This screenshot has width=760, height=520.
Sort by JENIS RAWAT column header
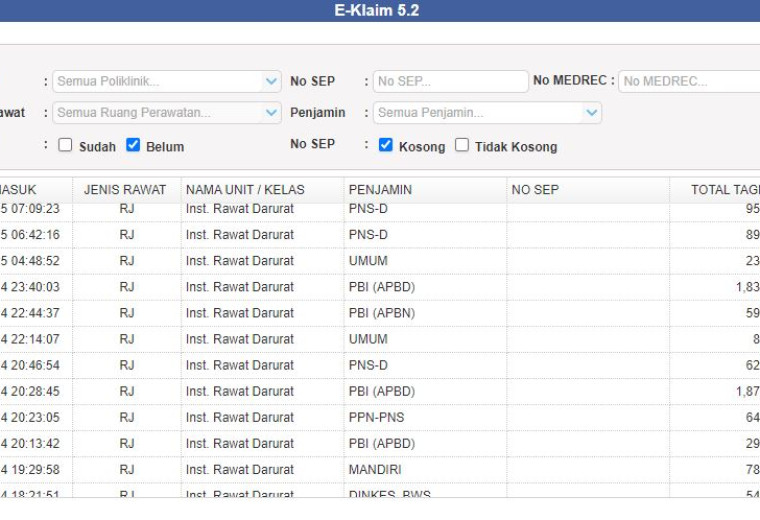coord(127,190)
